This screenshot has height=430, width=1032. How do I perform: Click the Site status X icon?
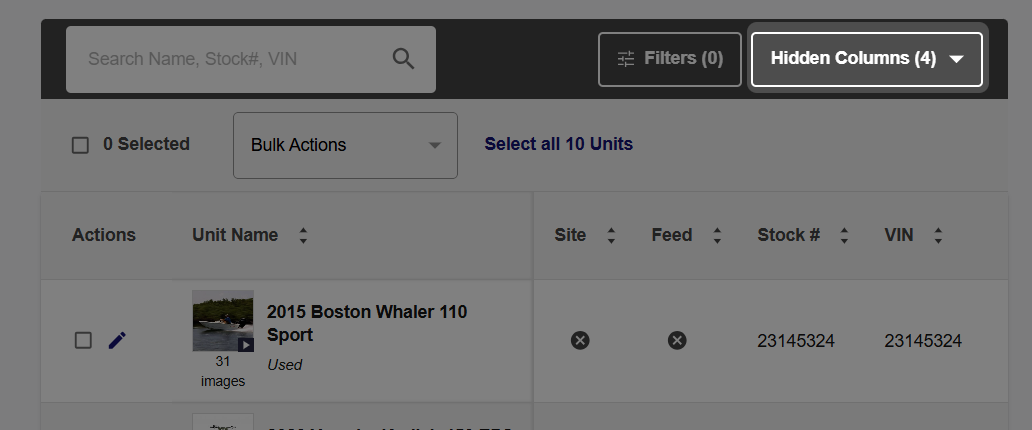tap(580, 340)
